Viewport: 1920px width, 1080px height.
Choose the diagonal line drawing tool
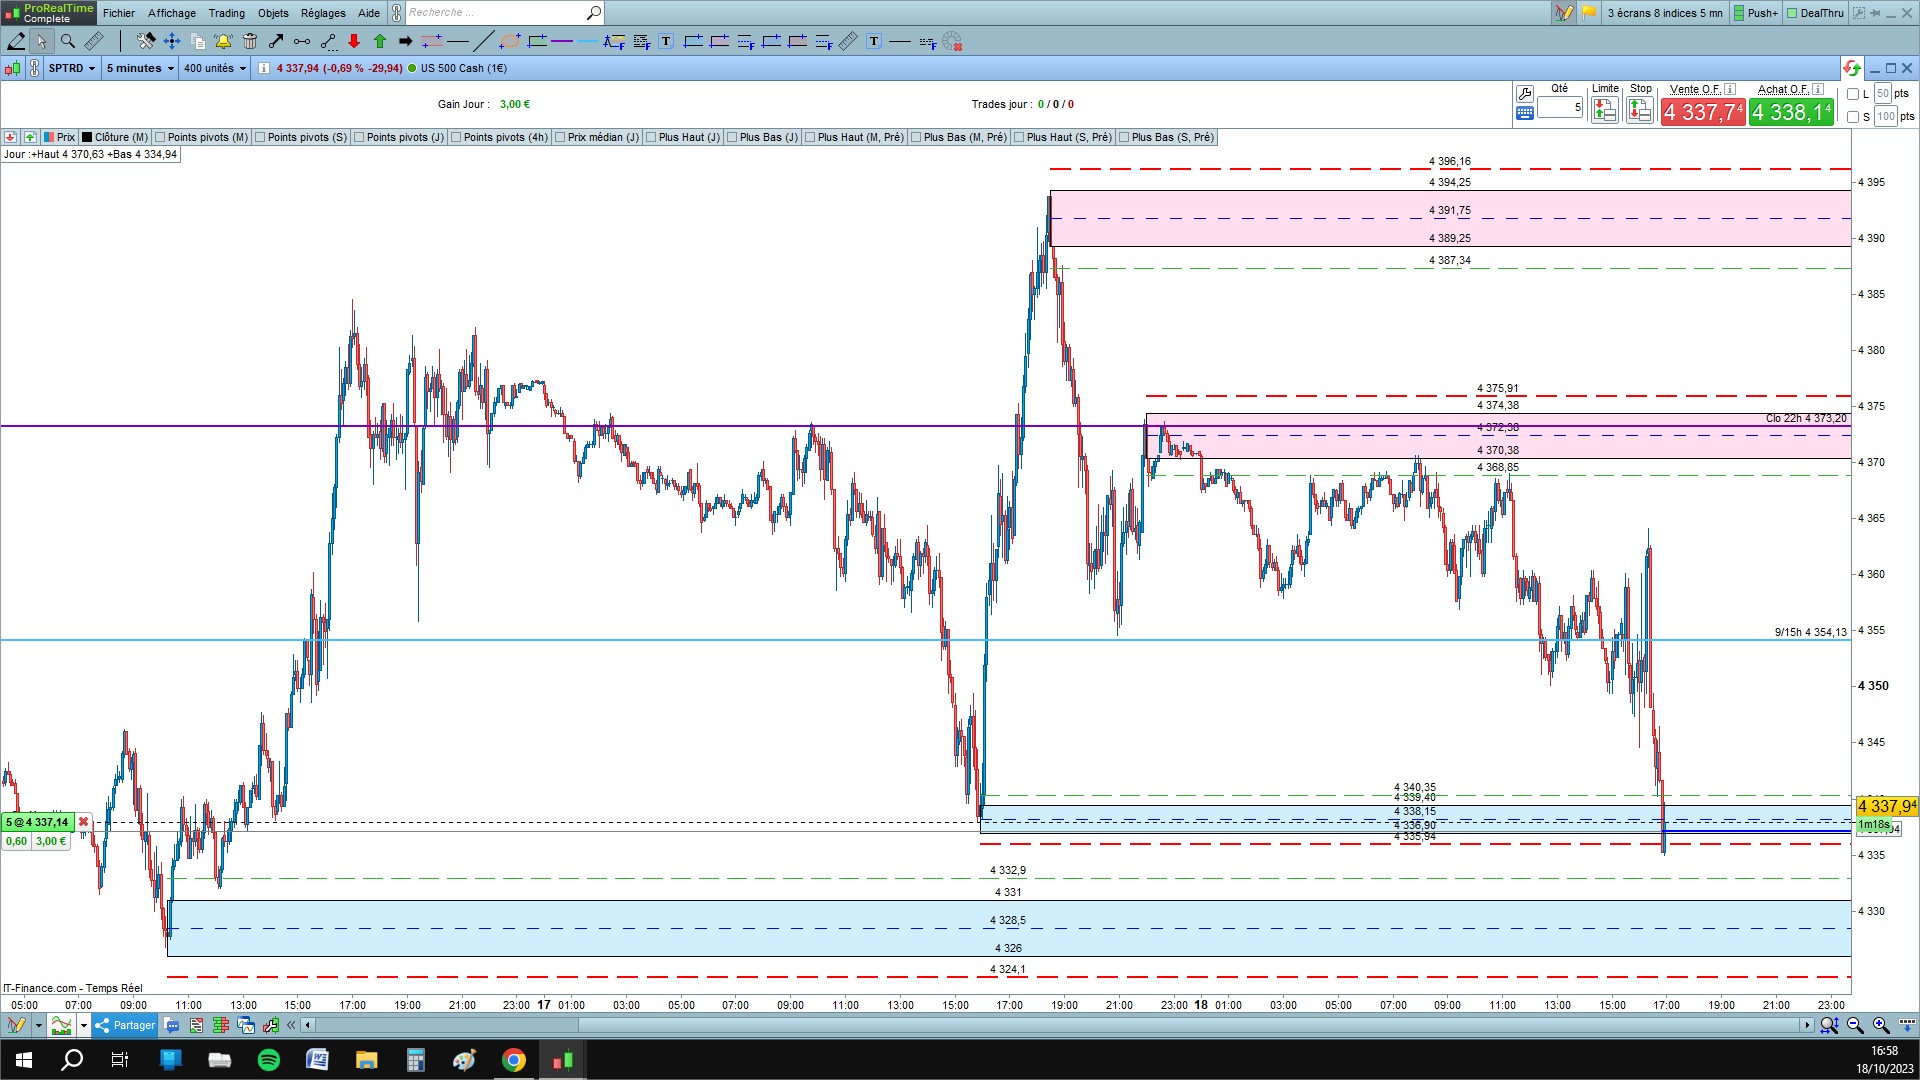pyautogui.click(x=483, y=41)
